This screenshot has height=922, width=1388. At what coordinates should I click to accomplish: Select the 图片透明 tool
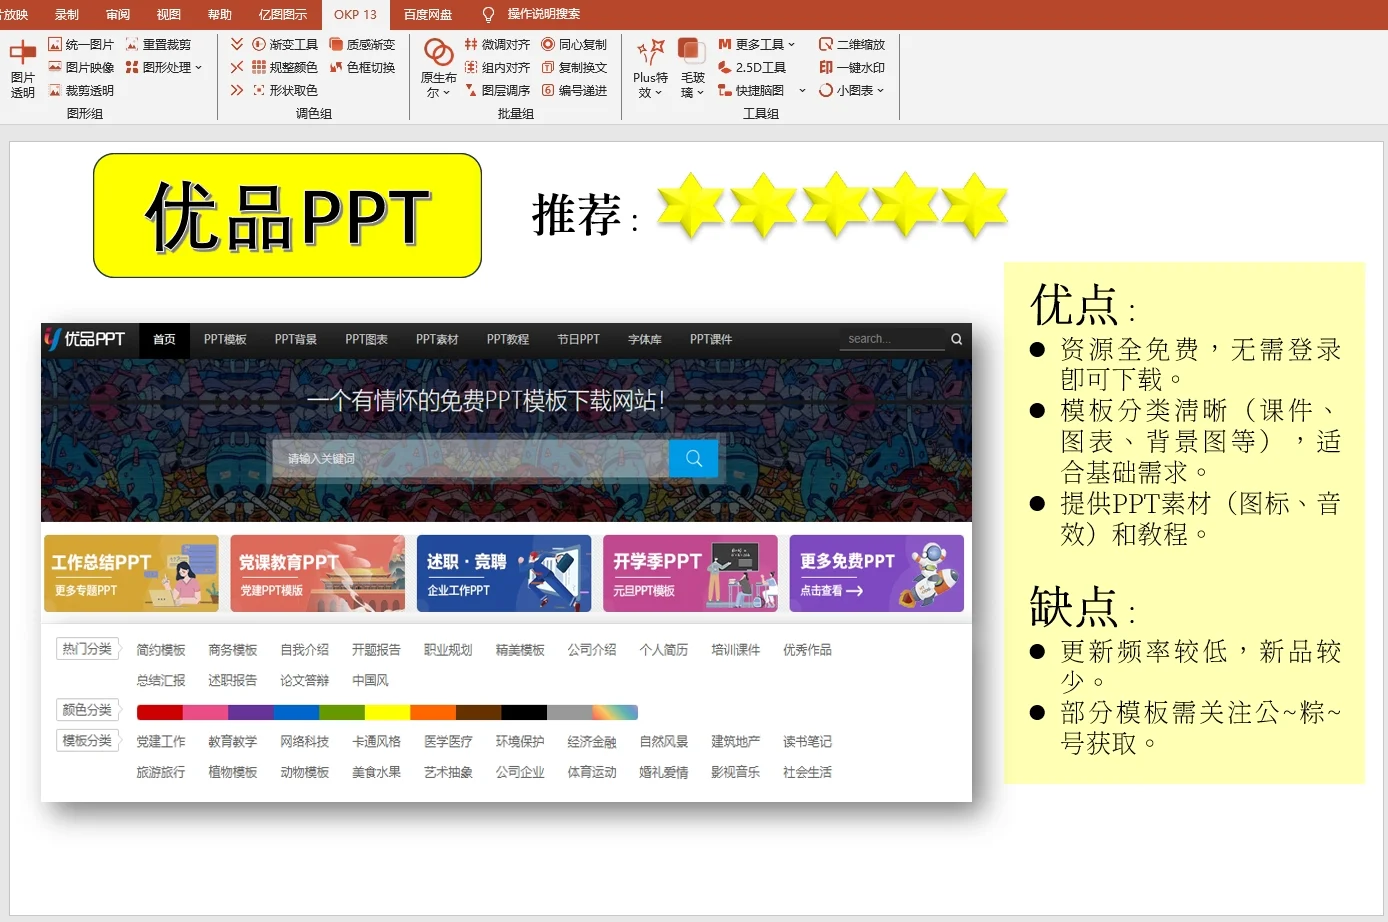tap(22, 67)
